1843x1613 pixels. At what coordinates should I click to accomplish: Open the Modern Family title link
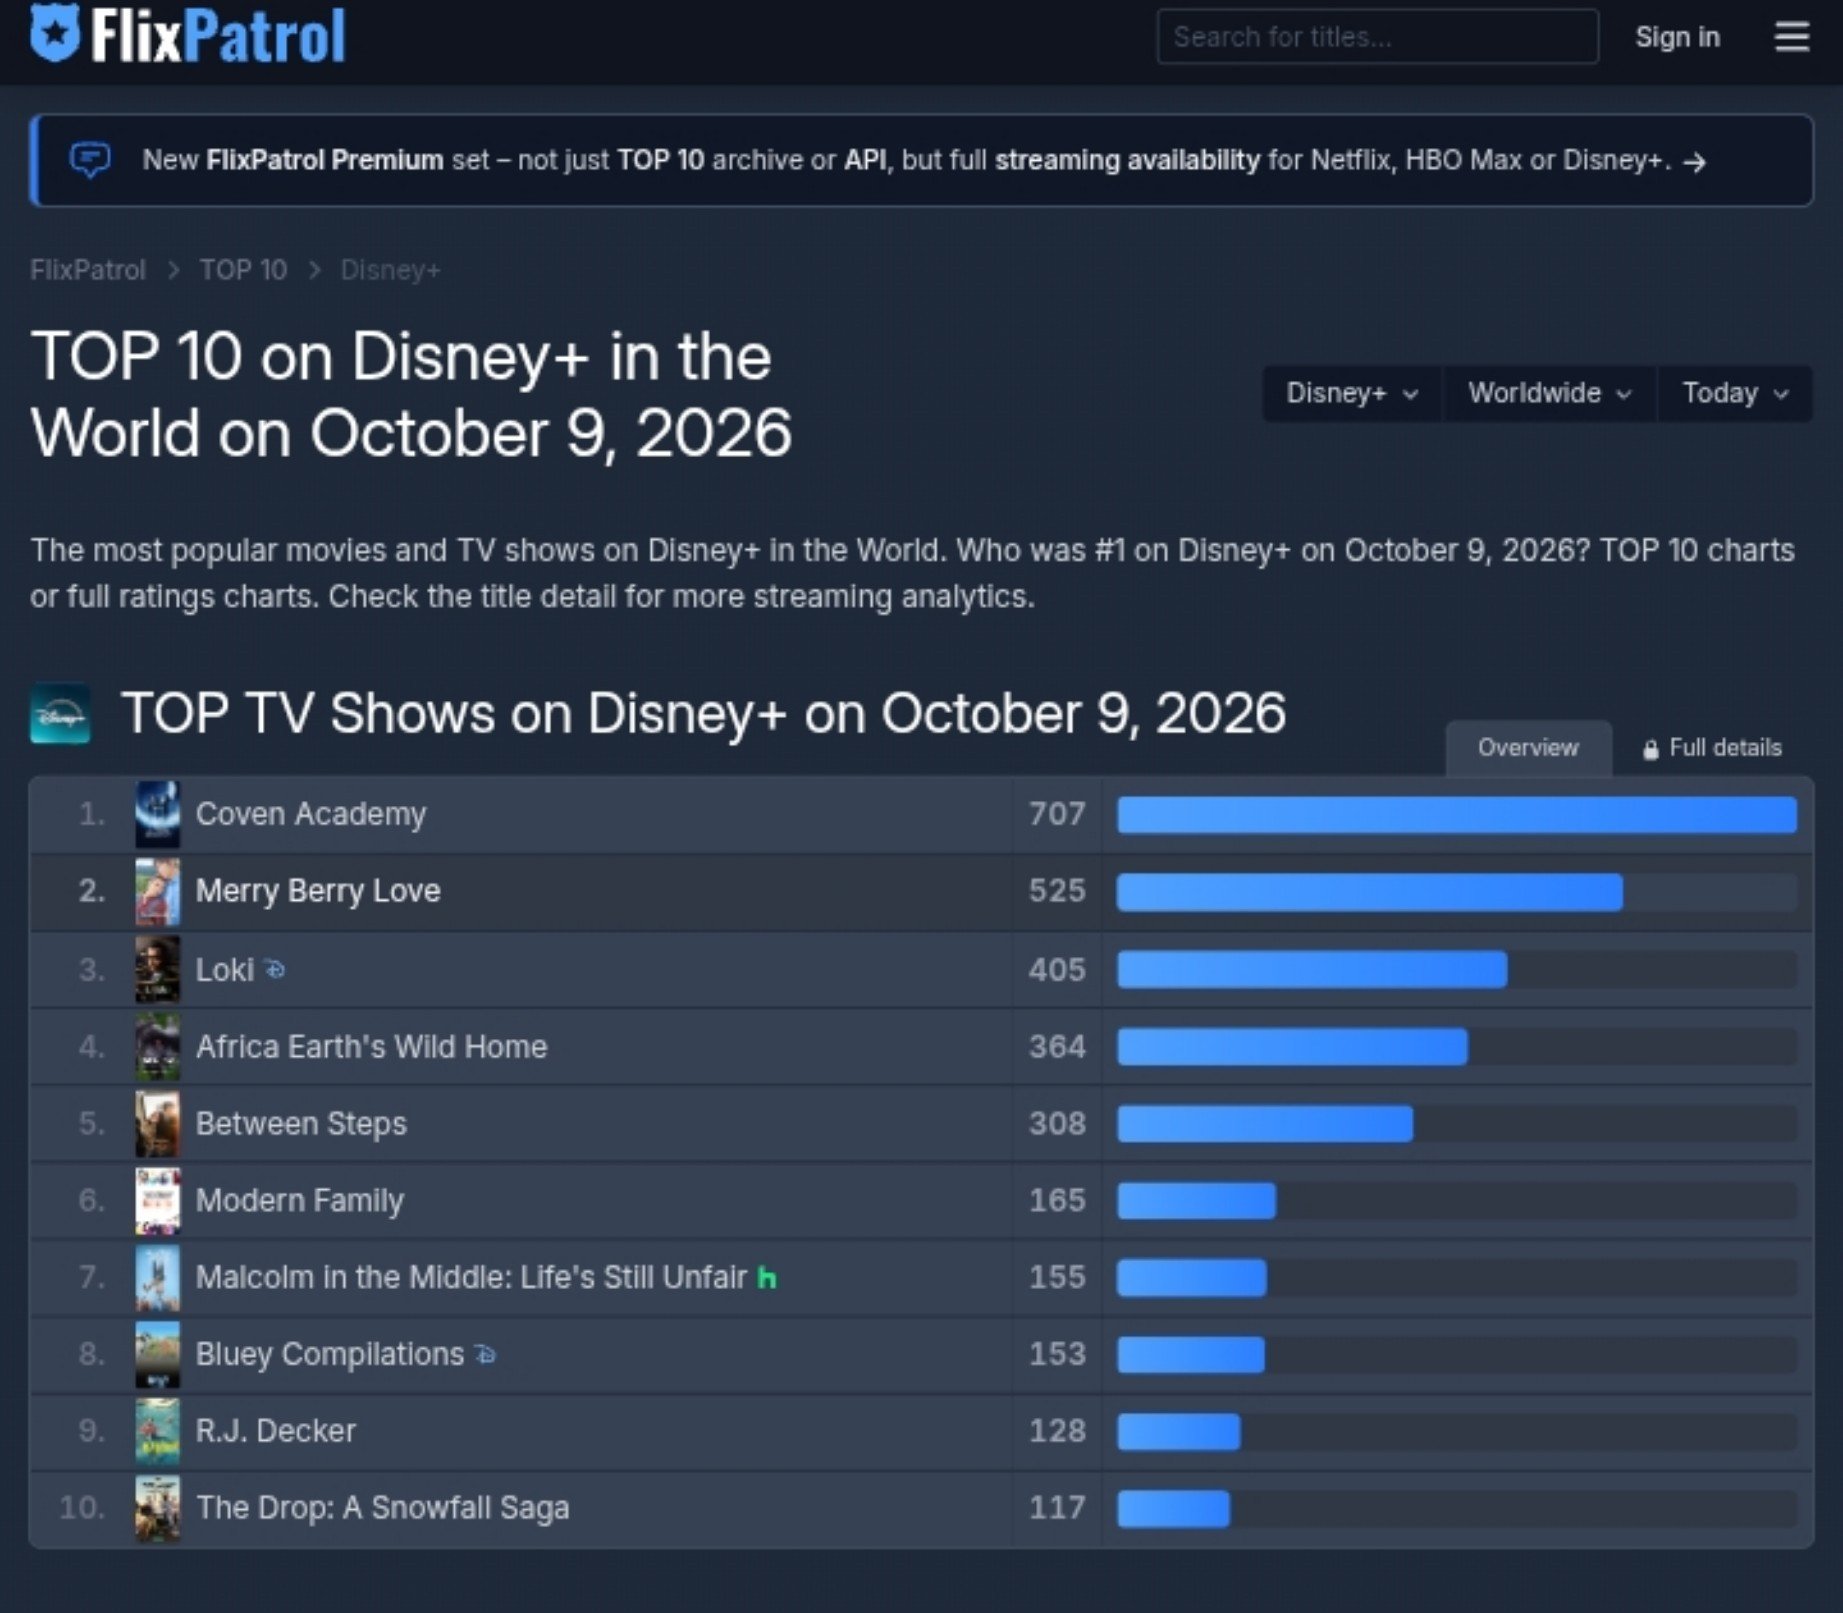tap(300, 1200)
